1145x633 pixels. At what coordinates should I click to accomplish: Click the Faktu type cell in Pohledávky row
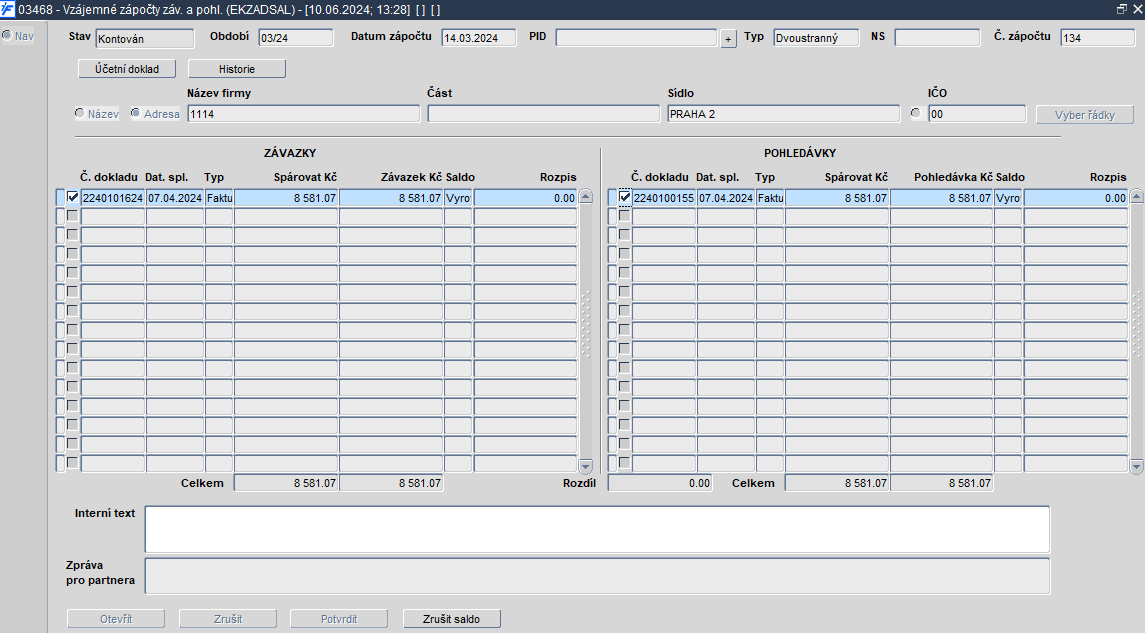pyautogui.click(x=770, y=198)
